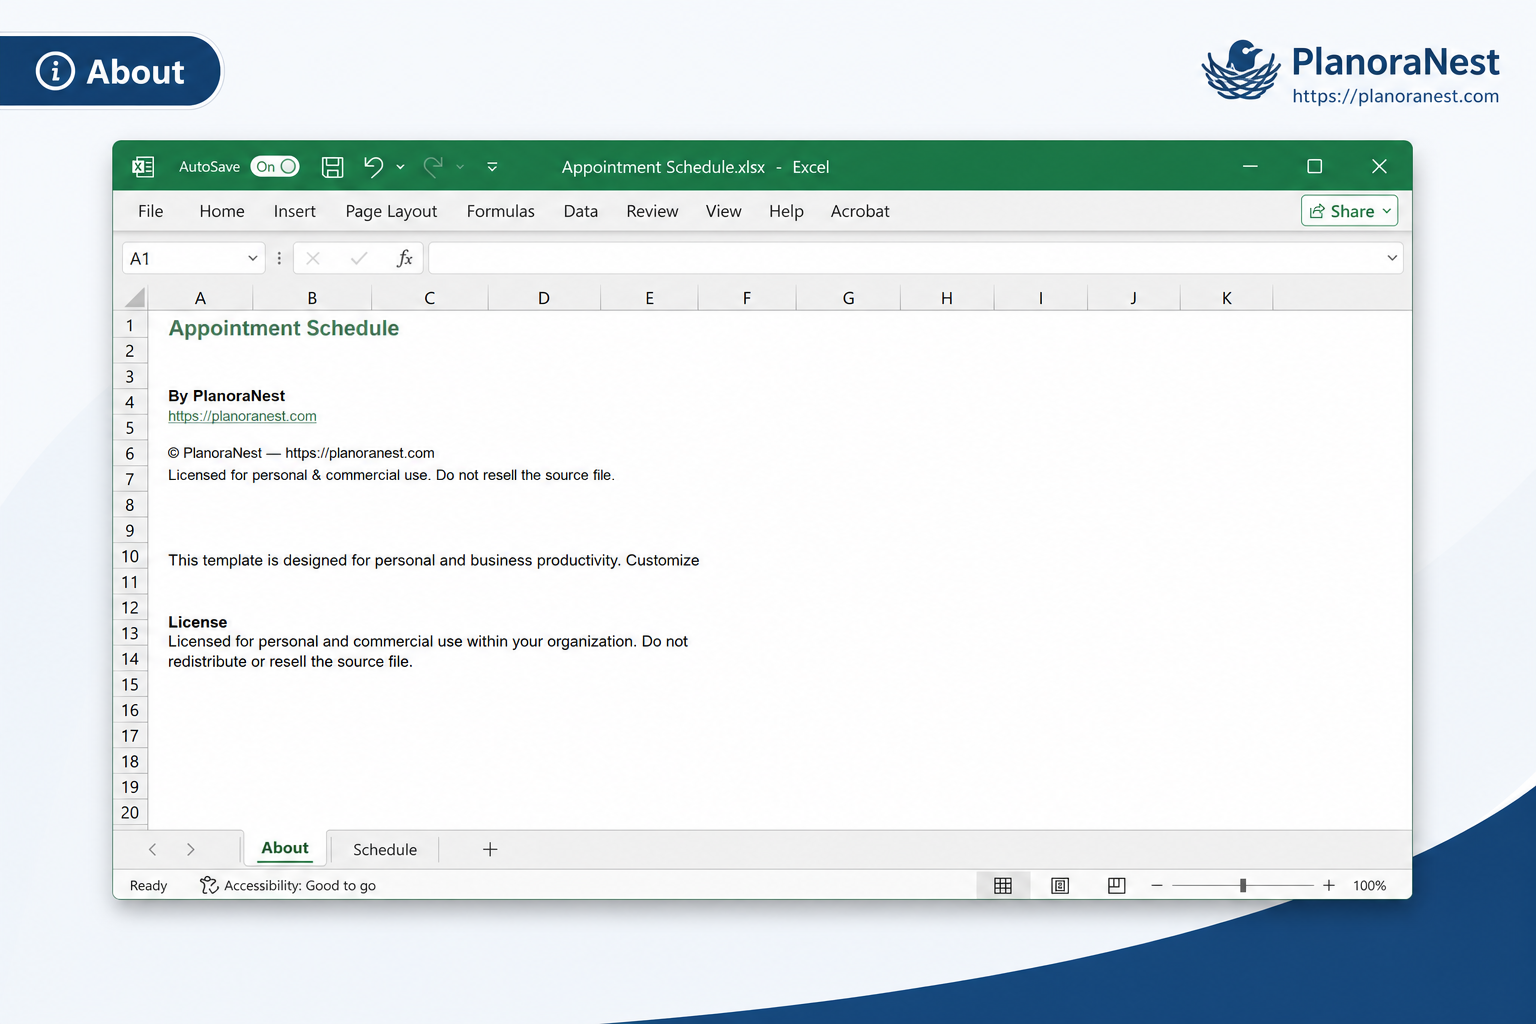1536x1024 pixels.
Task: Click the Share button
Action: [1349, 211]
